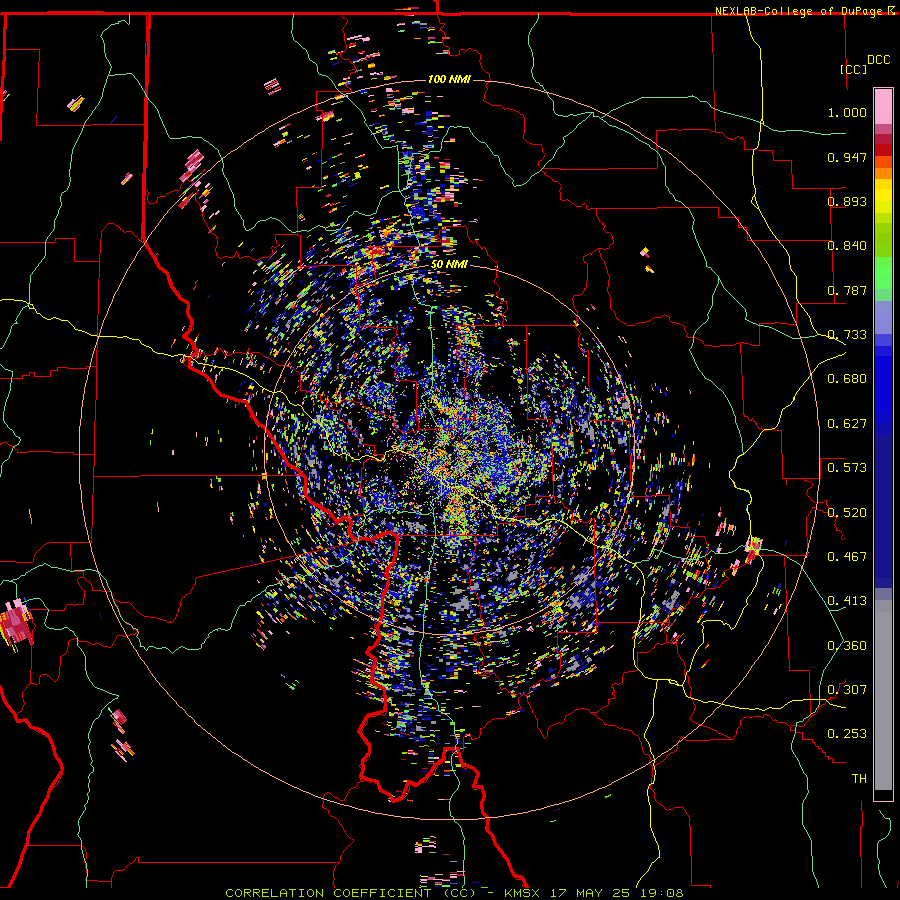Click the 0.413 scale value
The image size is (900, 900).
[847, 601]
